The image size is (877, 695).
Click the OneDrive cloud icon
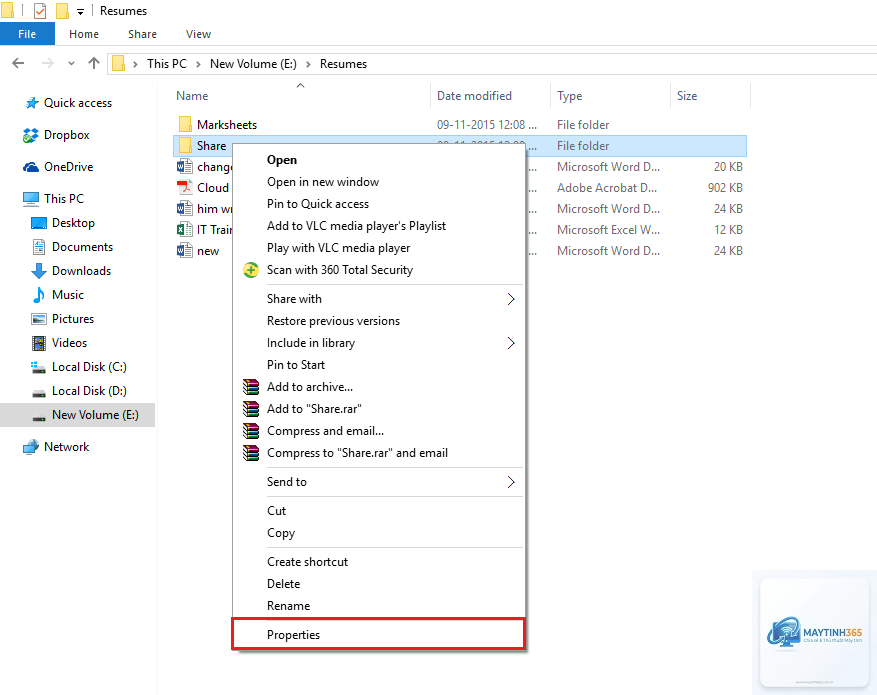(31, 167)
